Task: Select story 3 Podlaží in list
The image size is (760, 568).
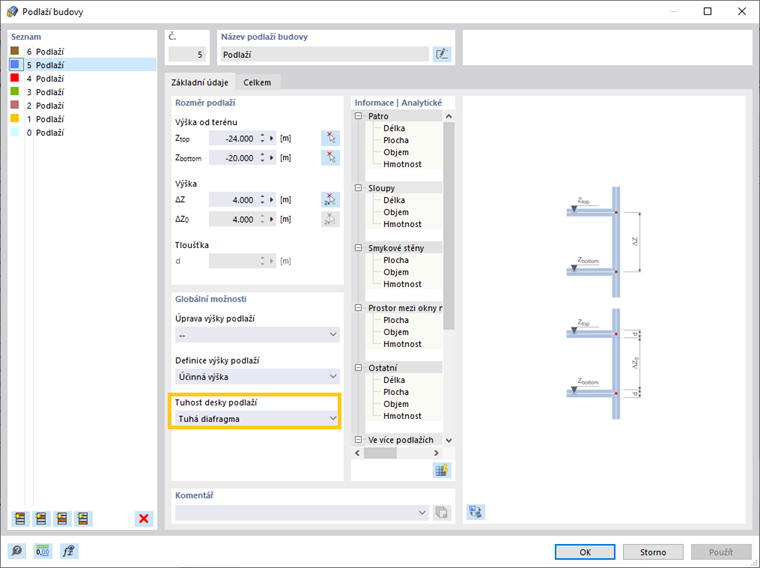Action: click(82, 92)
